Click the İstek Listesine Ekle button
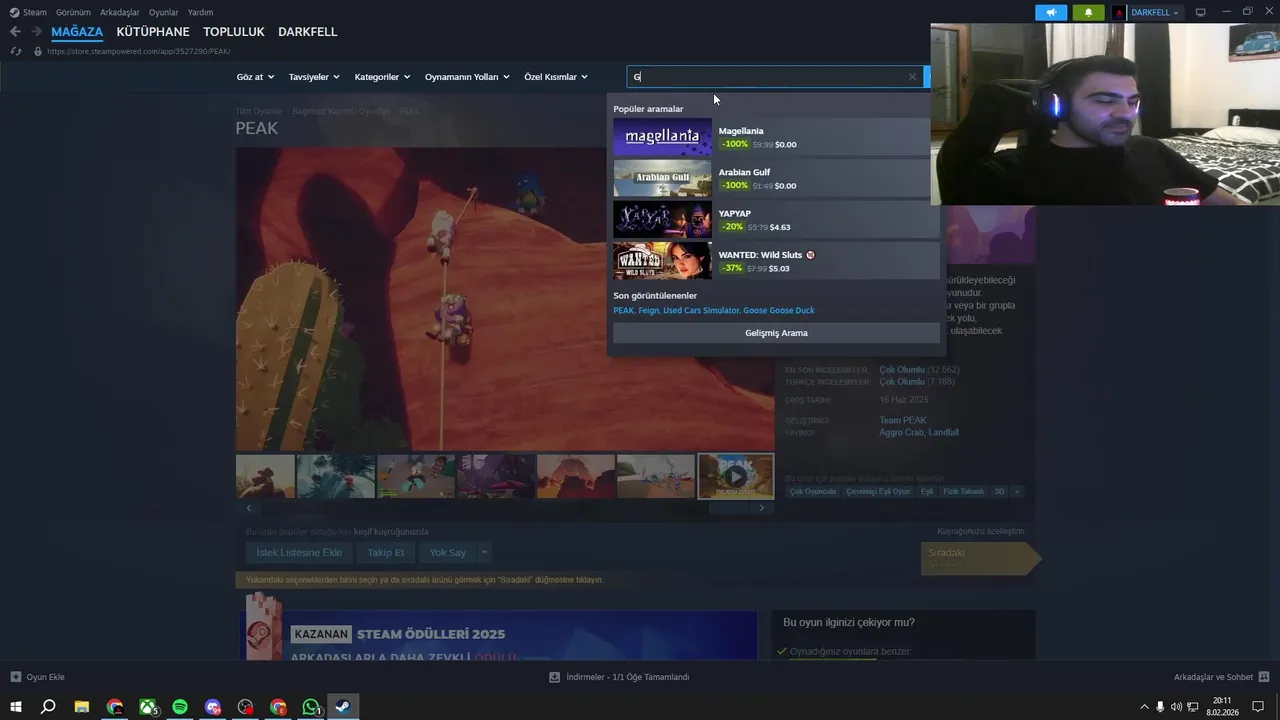This screenshot has width=1280, height=720. point(299,552)
